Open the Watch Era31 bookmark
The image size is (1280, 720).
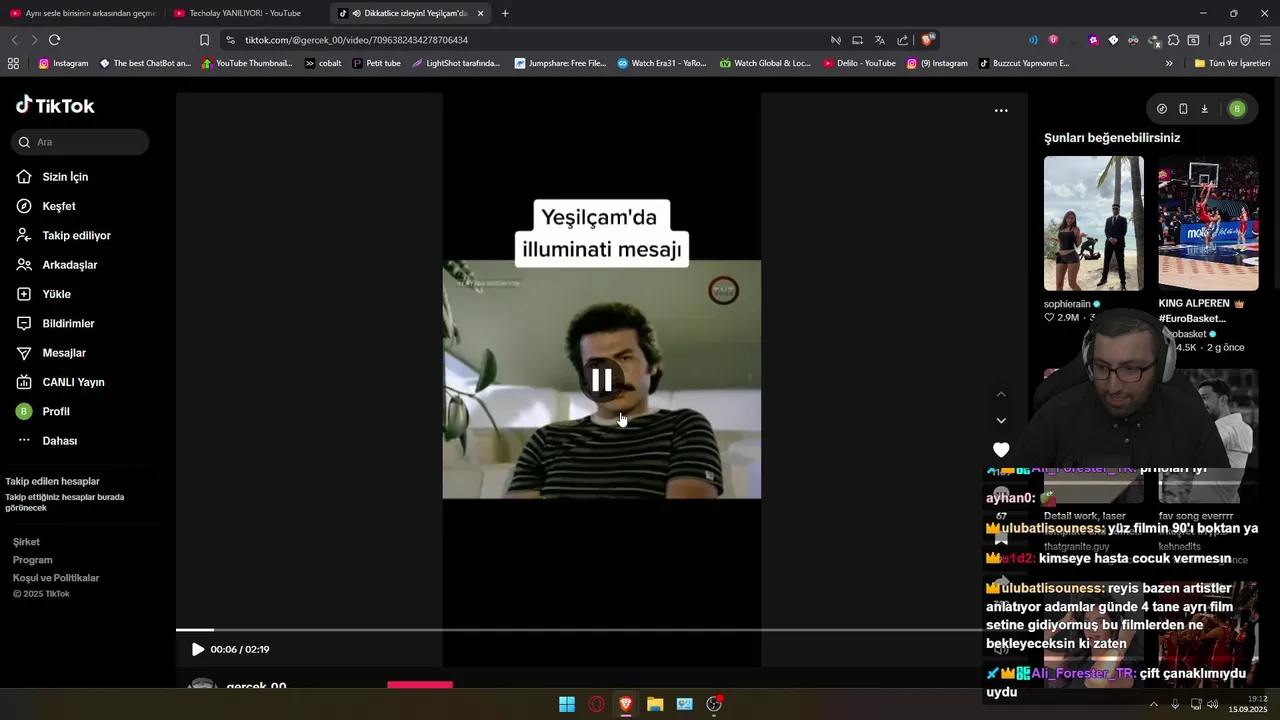(x=662, y=63)
